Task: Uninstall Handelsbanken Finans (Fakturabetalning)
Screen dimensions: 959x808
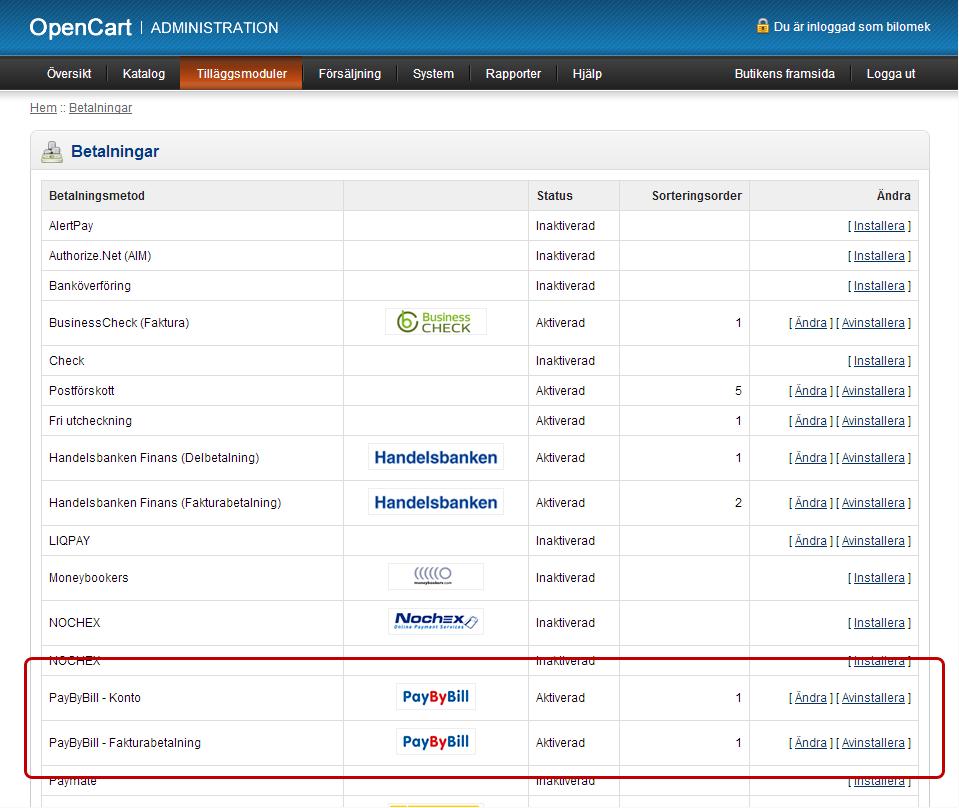Action: tap(873, 503)
